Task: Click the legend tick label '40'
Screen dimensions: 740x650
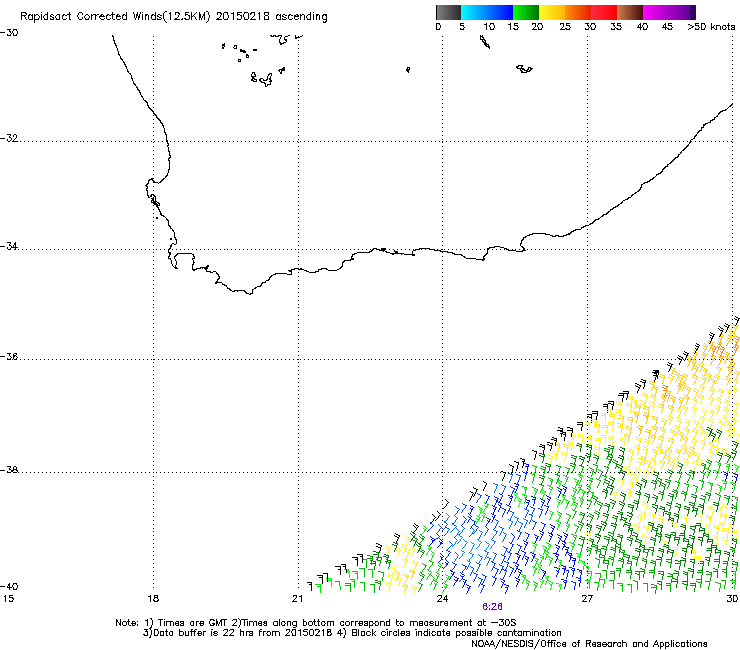Action: (642, 27)
